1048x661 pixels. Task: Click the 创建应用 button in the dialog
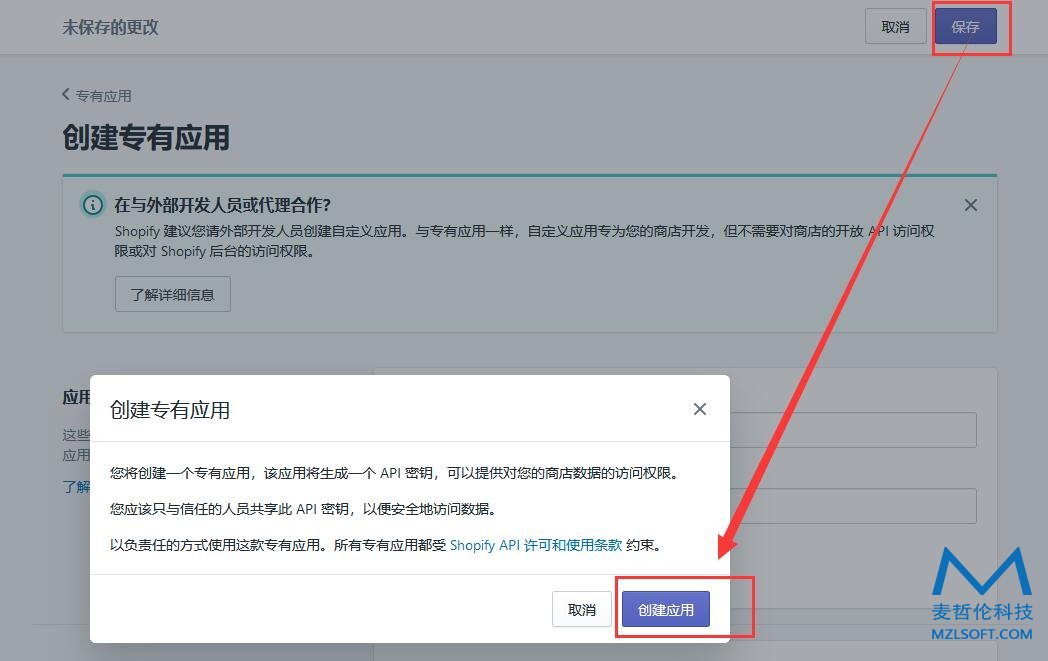pyautogui.click(x=665, y=610)
